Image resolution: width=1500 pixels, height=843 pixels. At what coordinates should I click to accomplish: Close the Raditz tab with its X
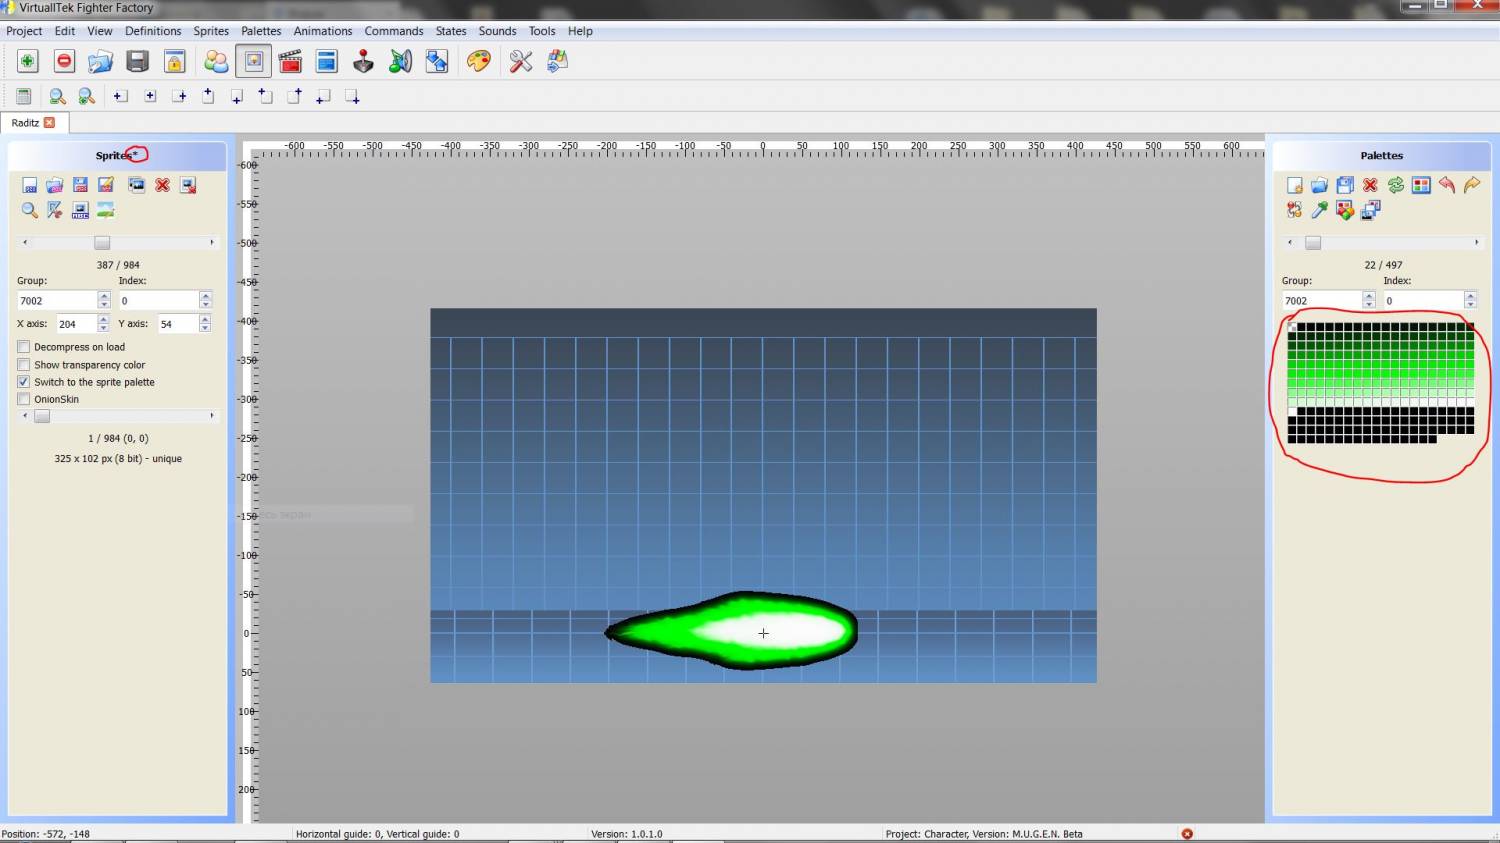[49, 123]
